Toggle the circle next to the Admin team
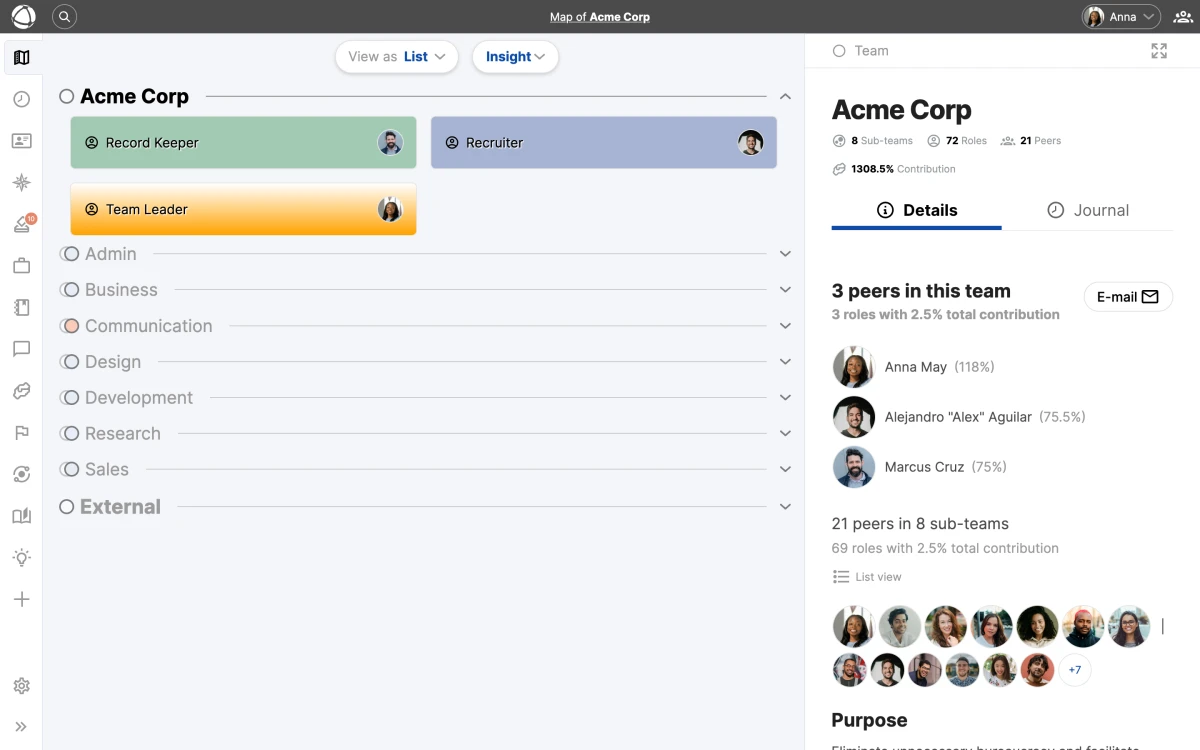 click(x=70, y=253)
